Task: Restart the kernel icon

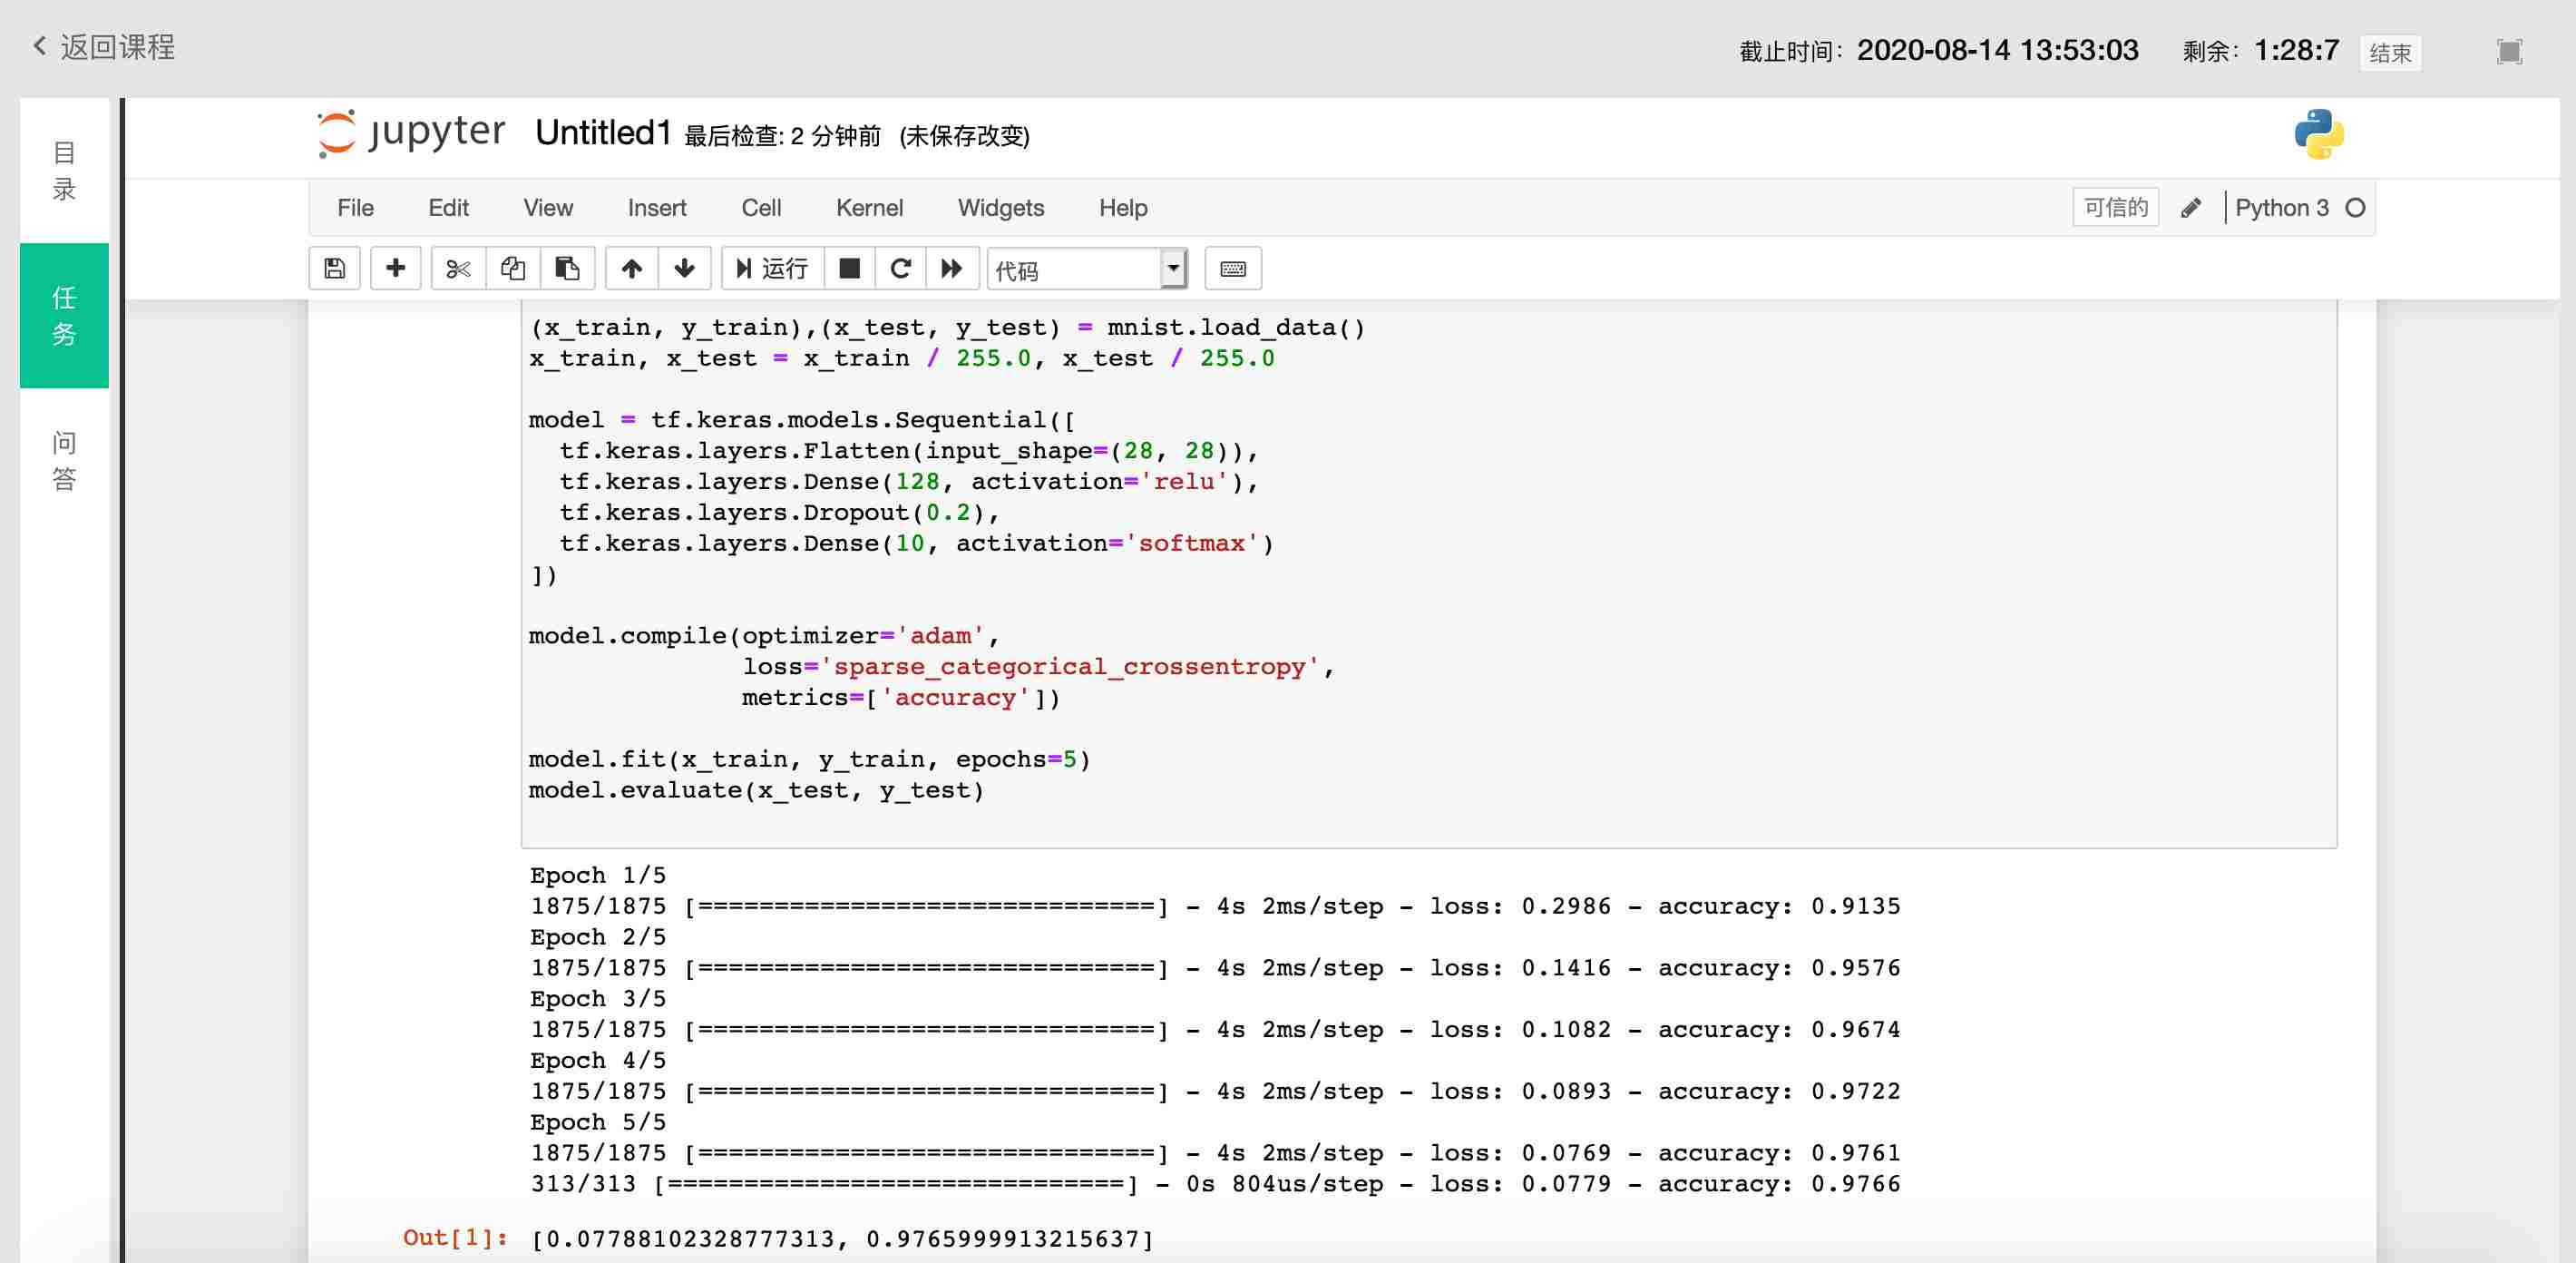Action: (901, 269)
